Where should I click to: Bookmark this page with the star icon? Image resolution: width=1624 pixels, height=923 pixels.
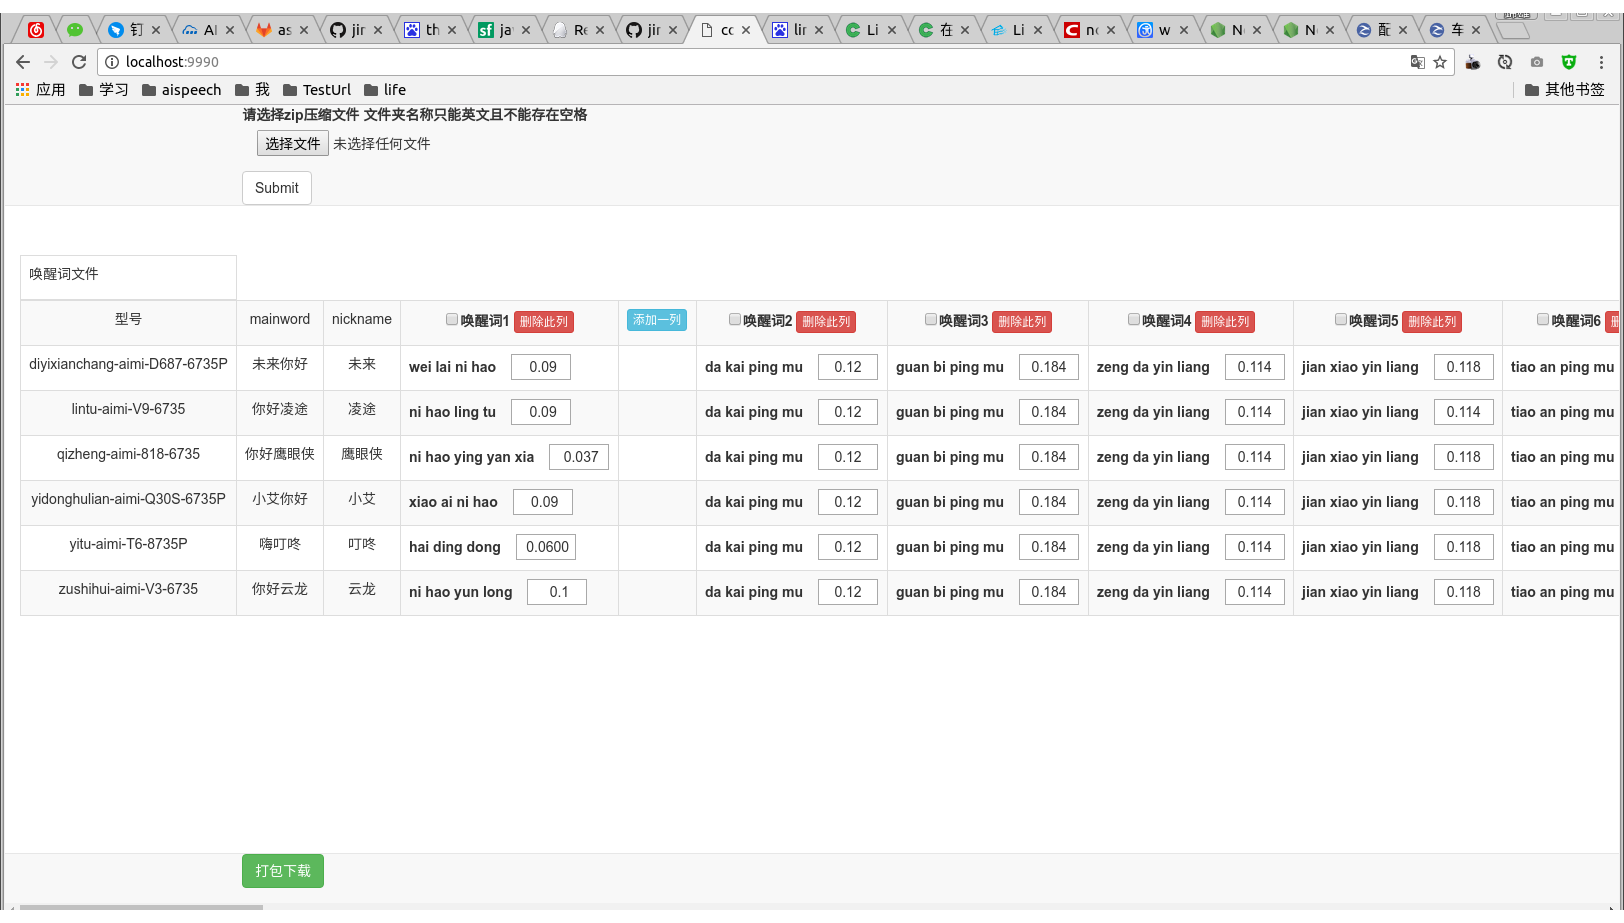1440,62
